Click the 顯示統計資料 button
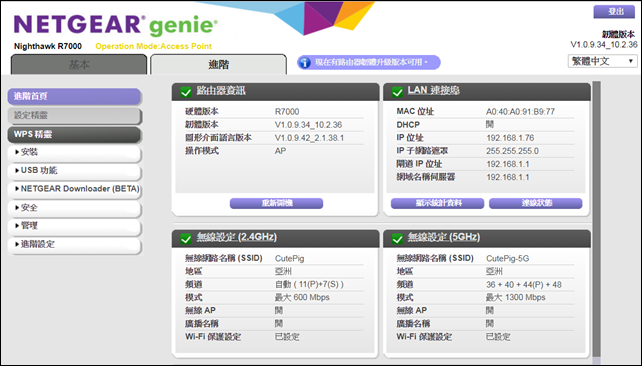Viewport: 642px width, 366px height. (438, 203)
